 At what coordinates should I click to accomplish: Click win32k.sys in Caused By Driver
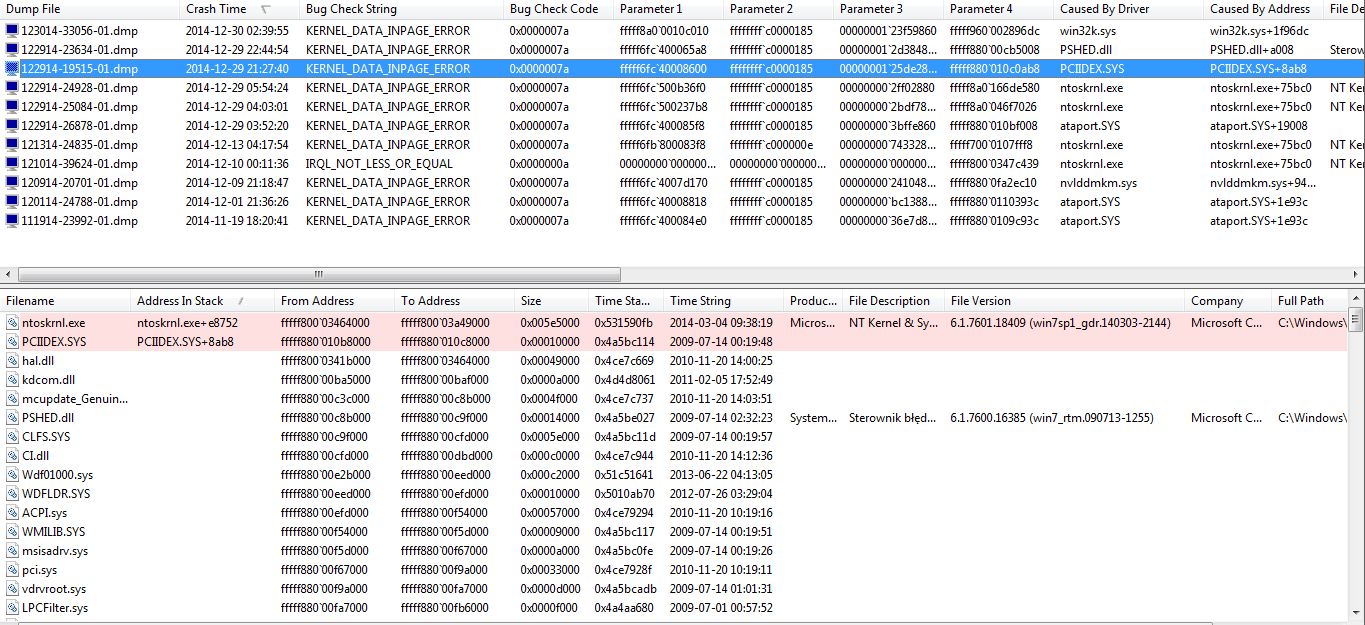coord(1088,31)
